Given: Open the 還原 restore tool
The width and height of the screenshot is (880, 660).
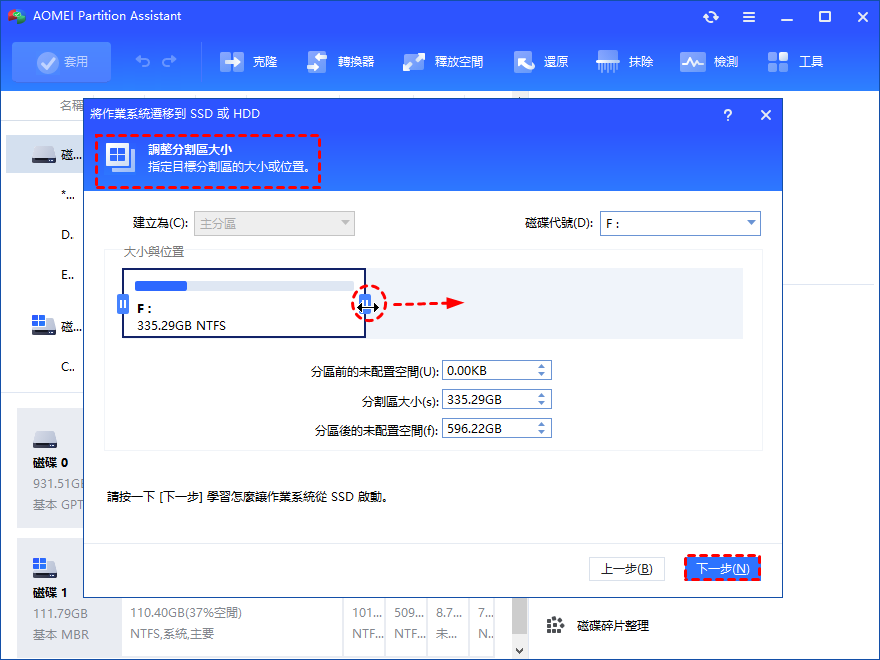Looking at the screenshot, I should coord(541,62).
